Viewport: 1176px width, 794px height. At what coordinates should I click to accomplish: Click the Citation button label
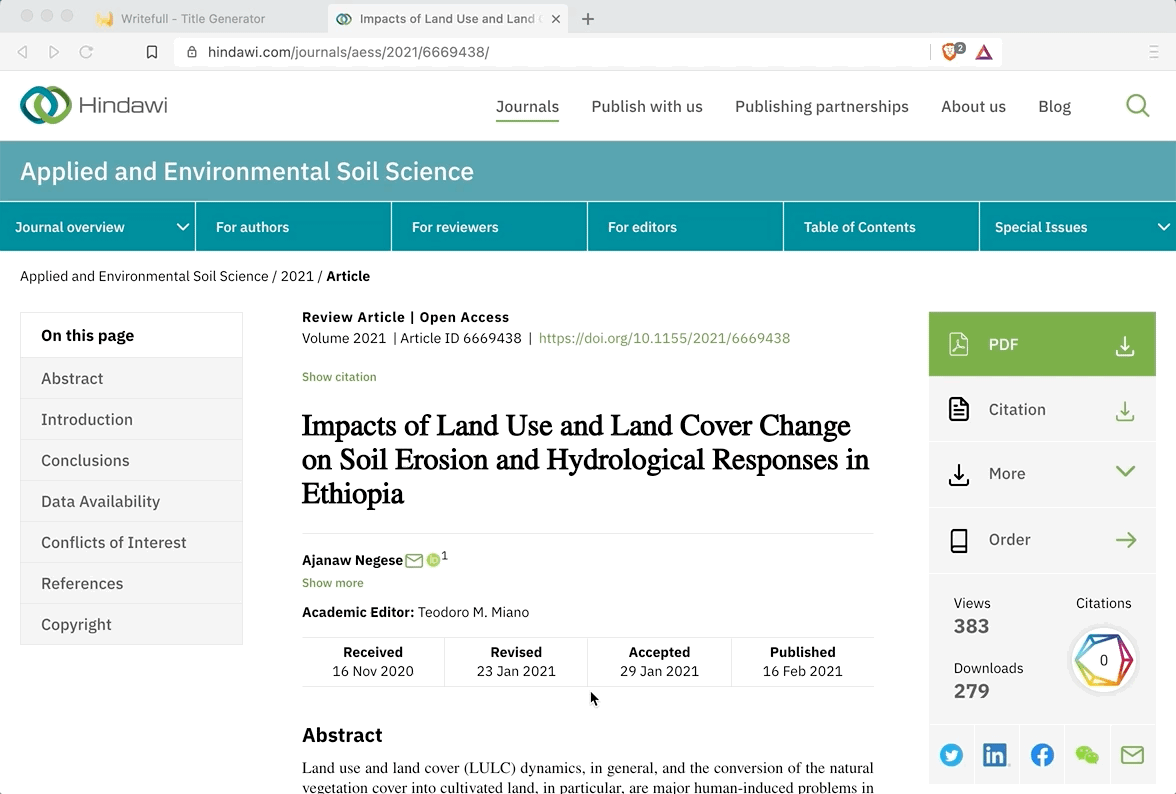click(1016, 409)
